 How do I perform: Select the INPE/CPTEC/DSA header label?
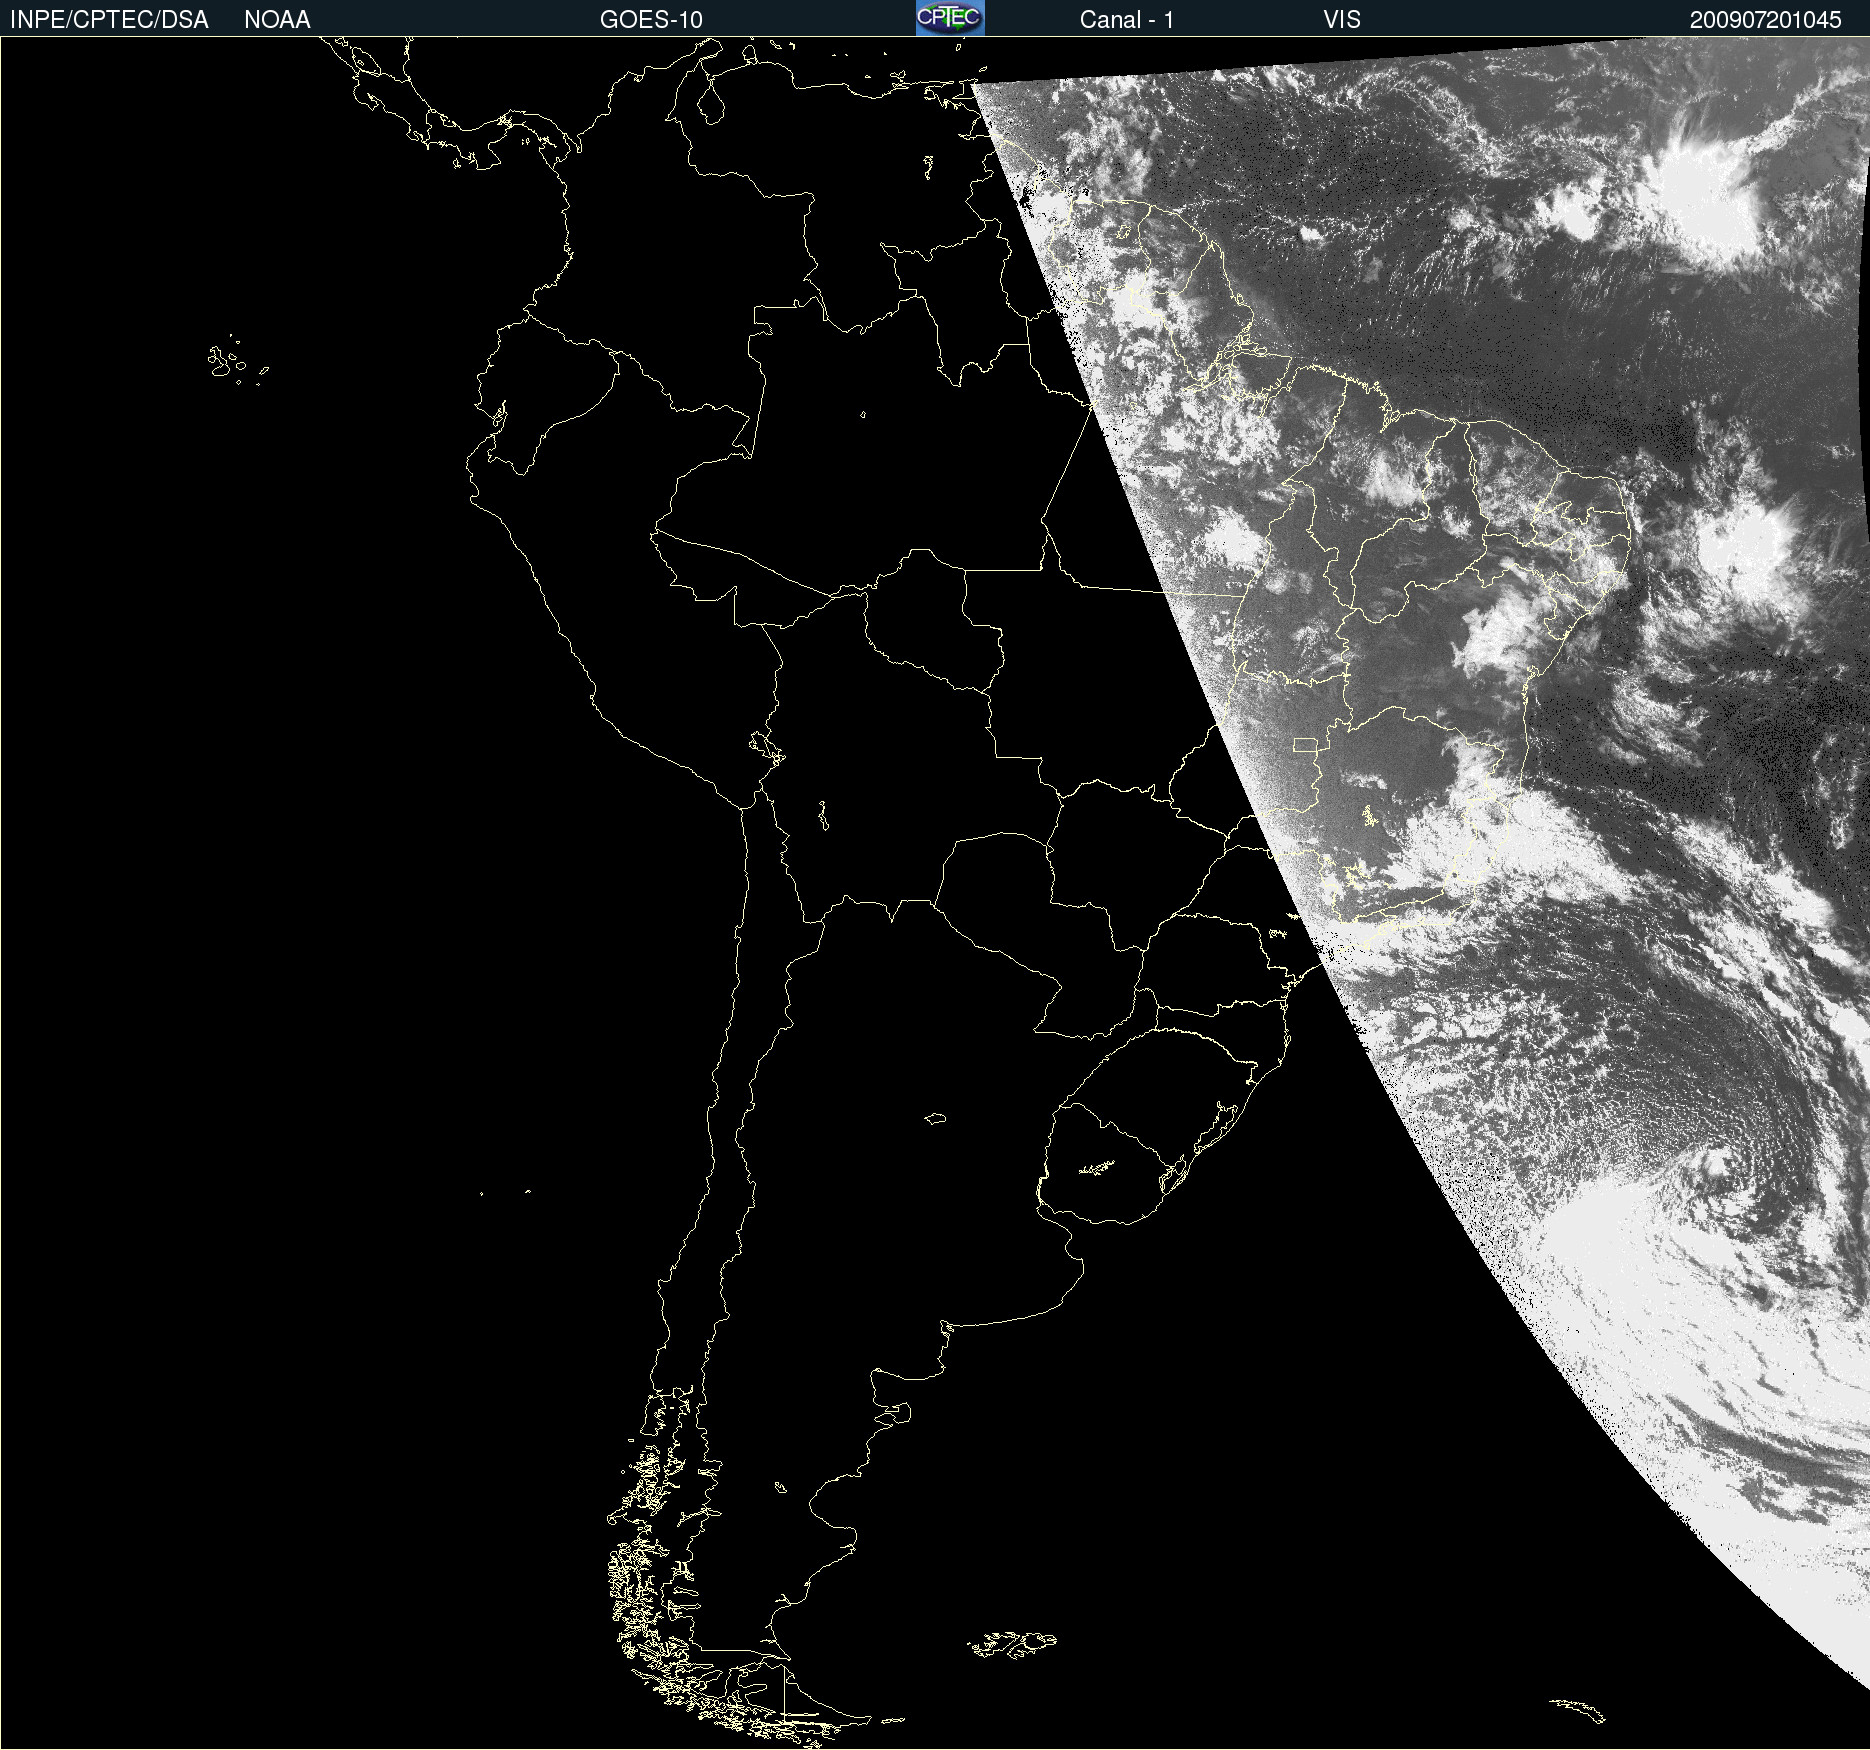(x=109, y=19)
